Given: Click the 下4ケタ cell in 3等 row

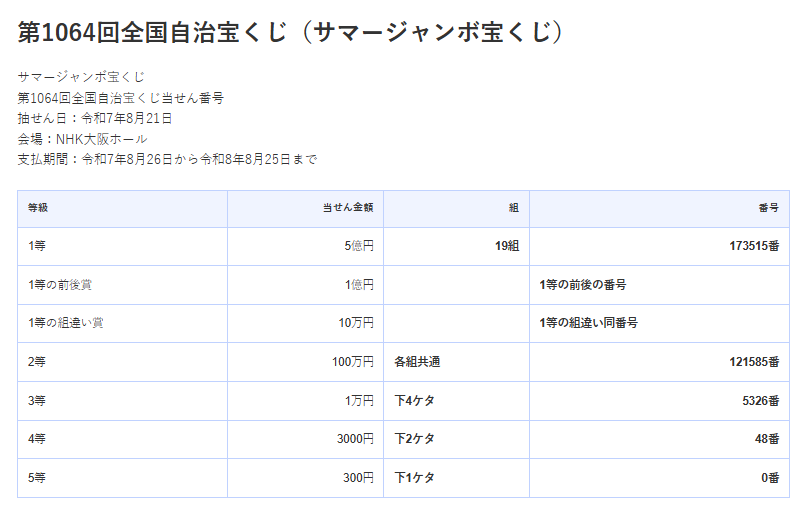Looking at the screenshot, I should coord(414,401).
